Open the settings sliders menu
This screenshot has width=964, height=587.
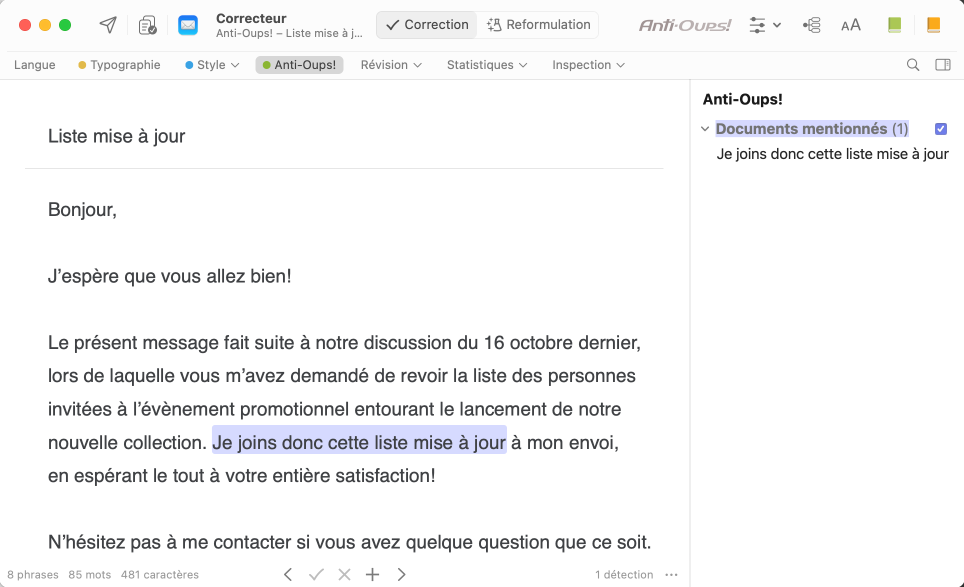765,25
